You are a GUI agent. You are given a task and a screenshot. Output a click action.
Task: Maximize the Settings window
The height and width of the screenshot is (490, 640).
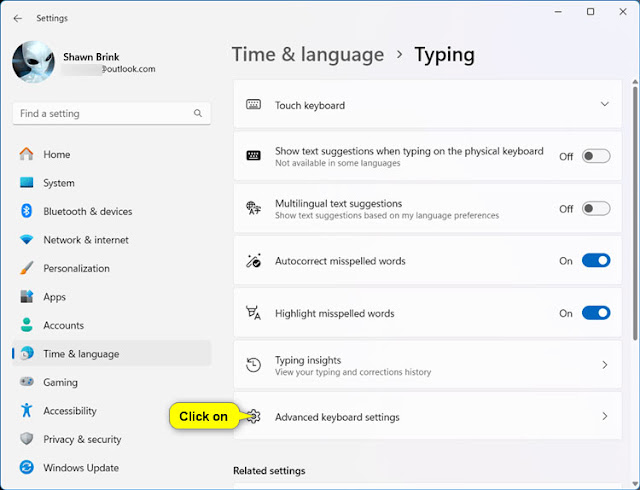590,12
